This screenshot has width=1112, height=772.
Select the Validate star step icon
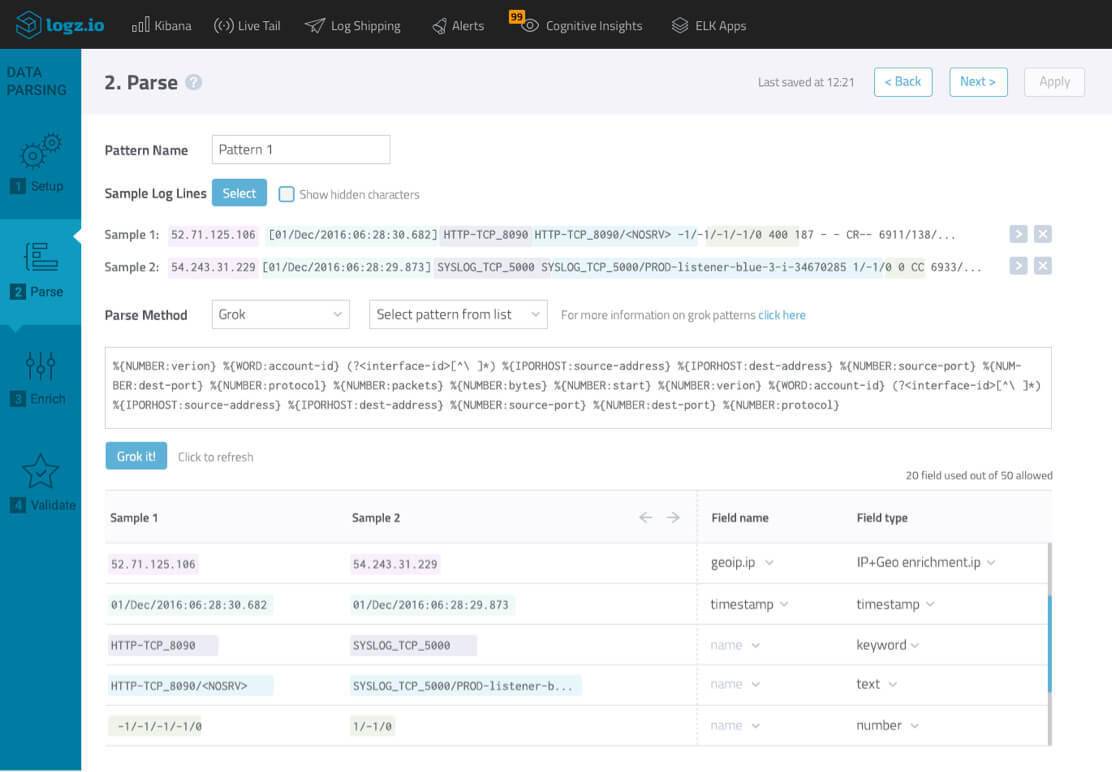click(40, 471)
